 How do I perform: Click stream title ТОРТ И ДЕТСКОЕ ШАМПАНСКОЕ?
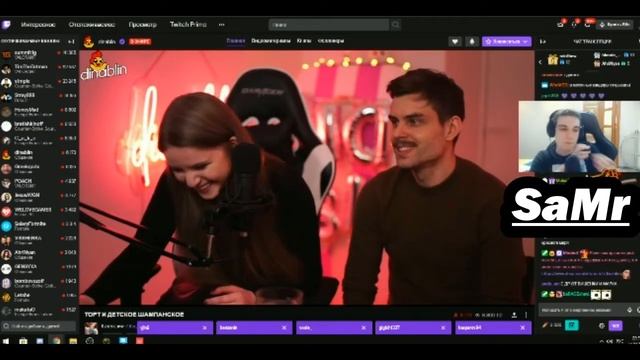[134, 314]
